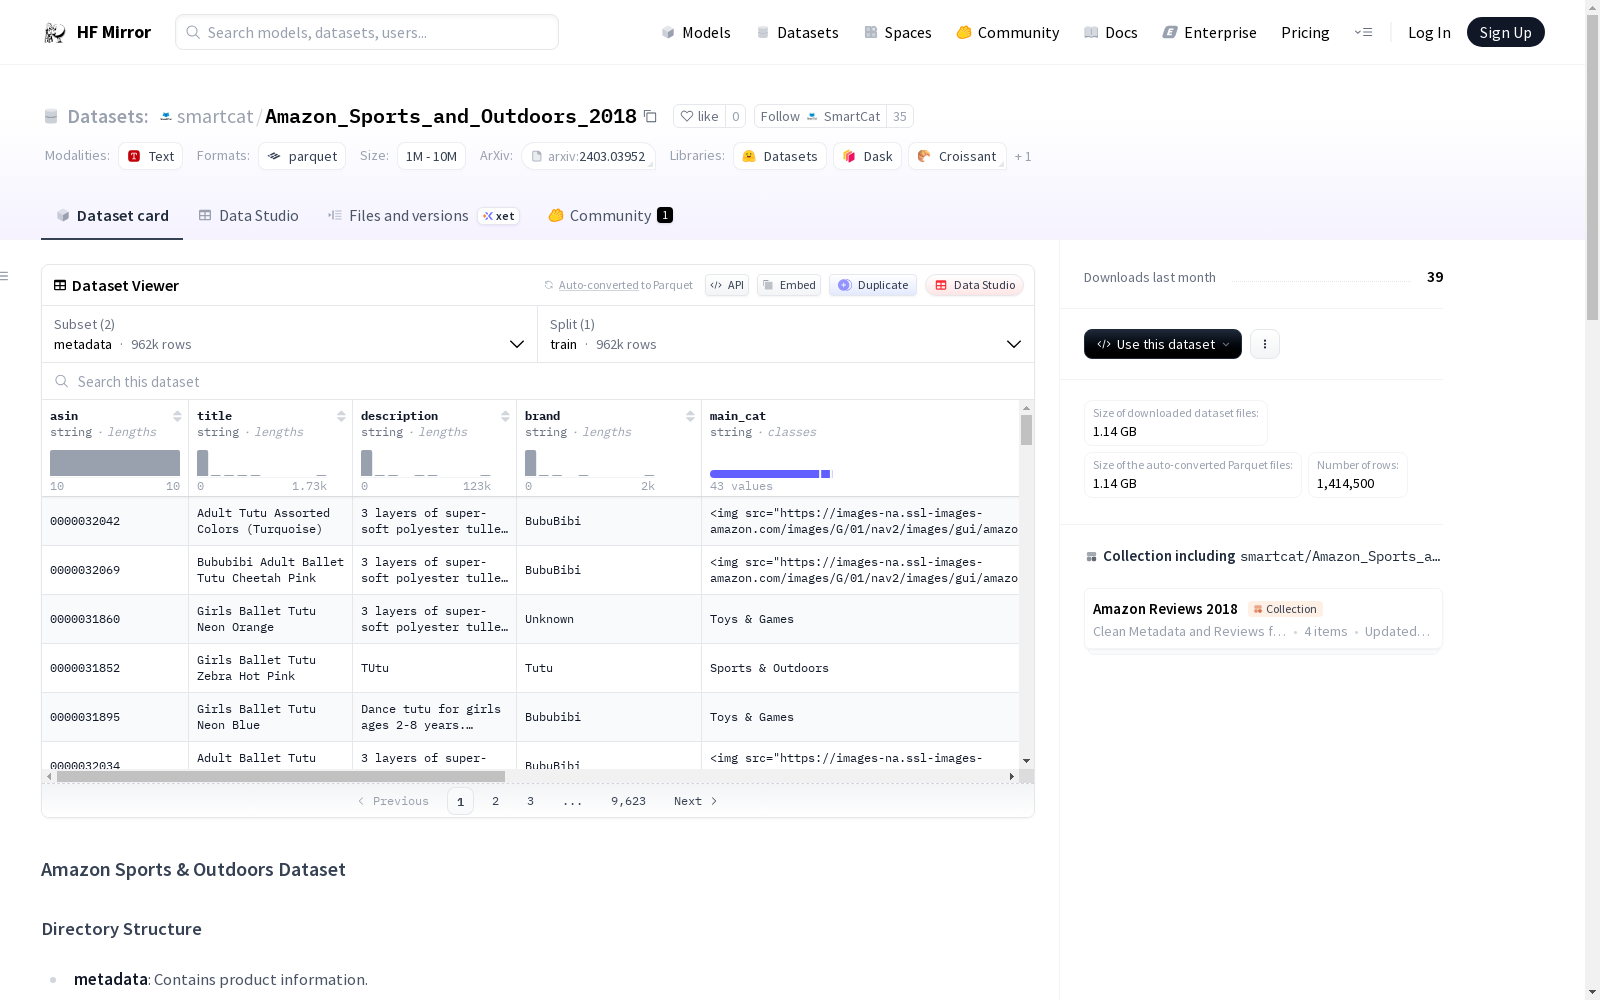This screenshot has width=1600, height=1000.
Task: Select the 1M - 10M size tag
Action: point(431,157)
